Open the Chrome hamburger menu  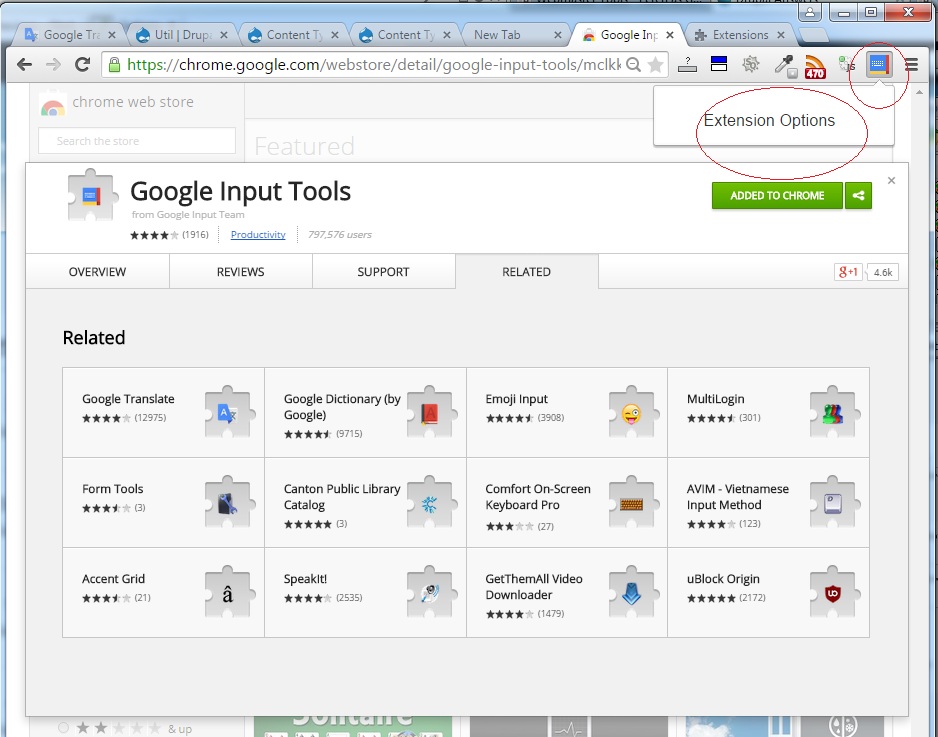911,65
